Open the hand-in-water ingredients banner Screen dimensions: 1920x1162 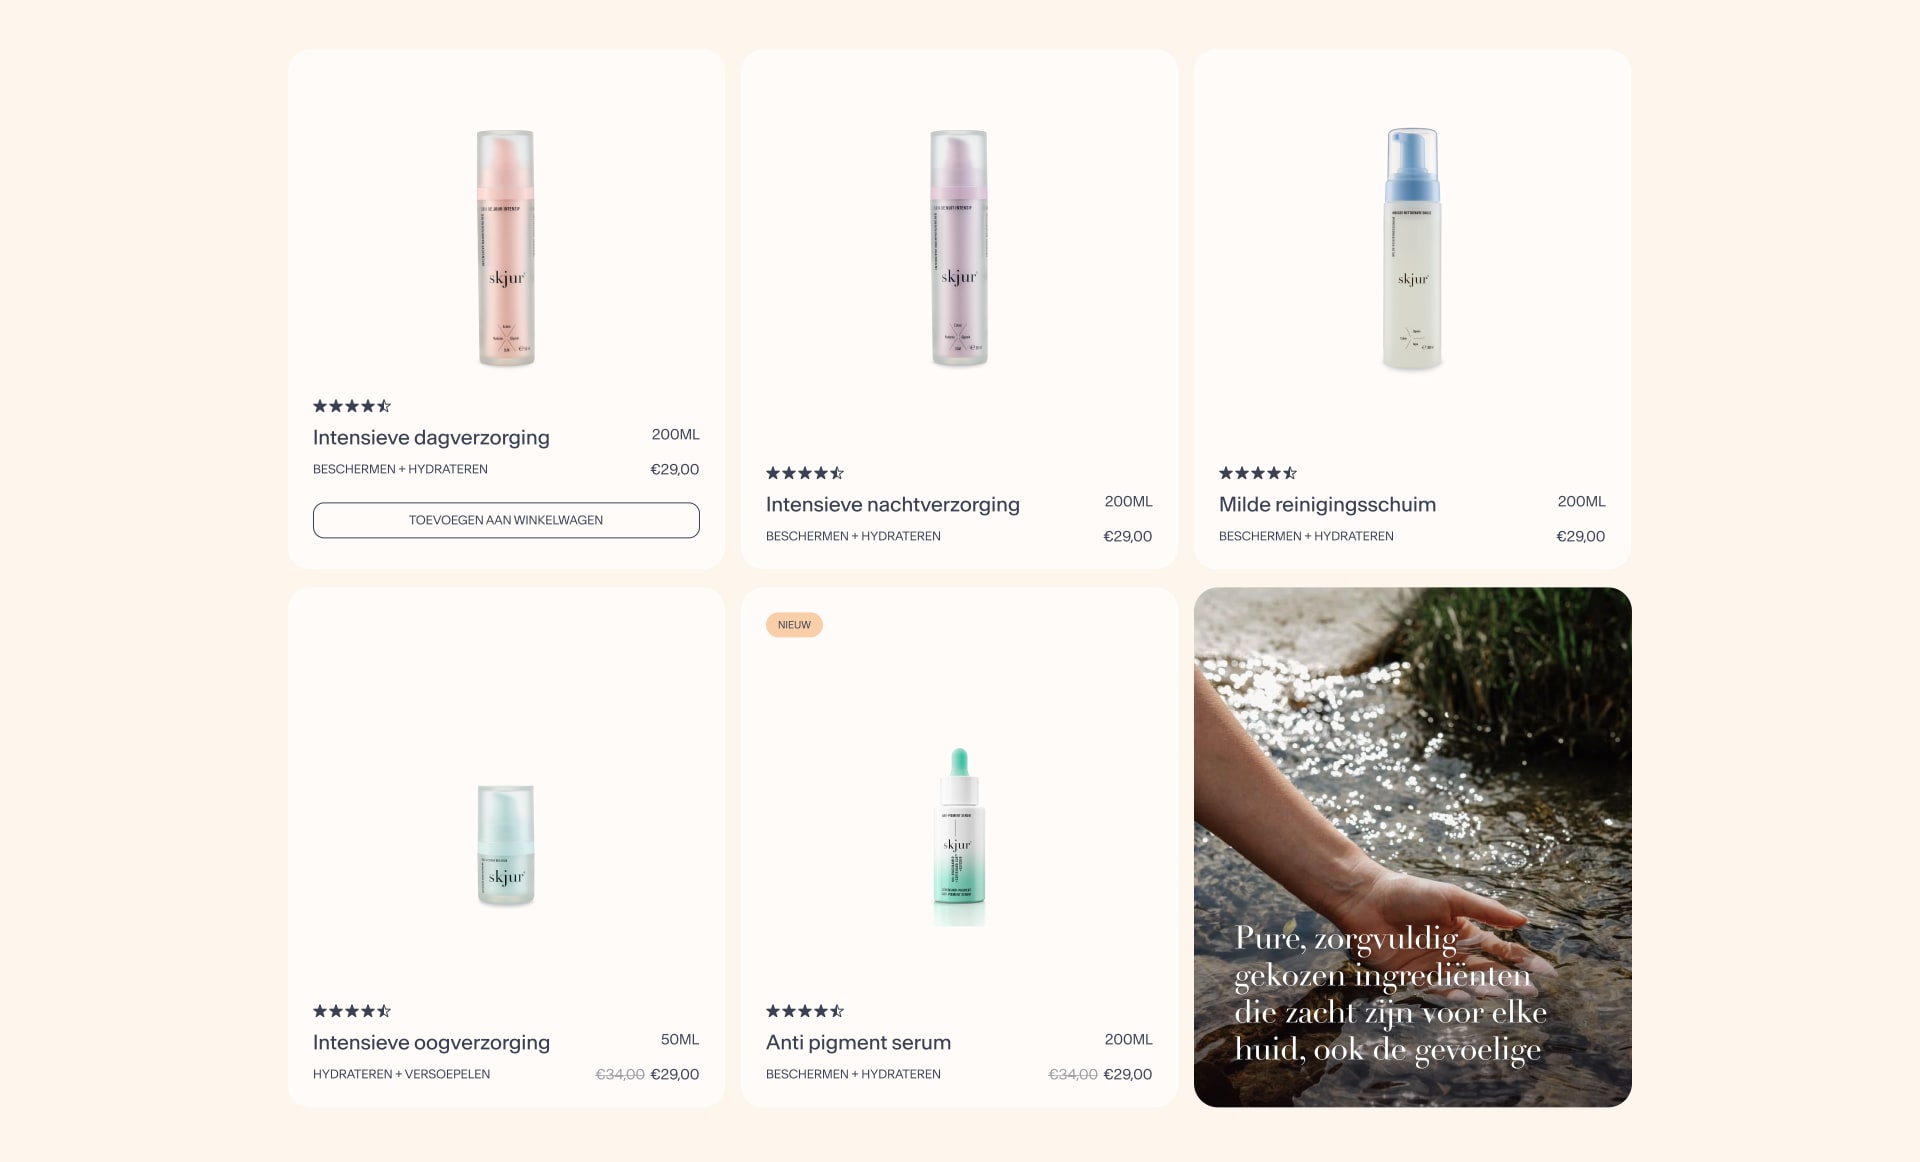click(1412, 847)
